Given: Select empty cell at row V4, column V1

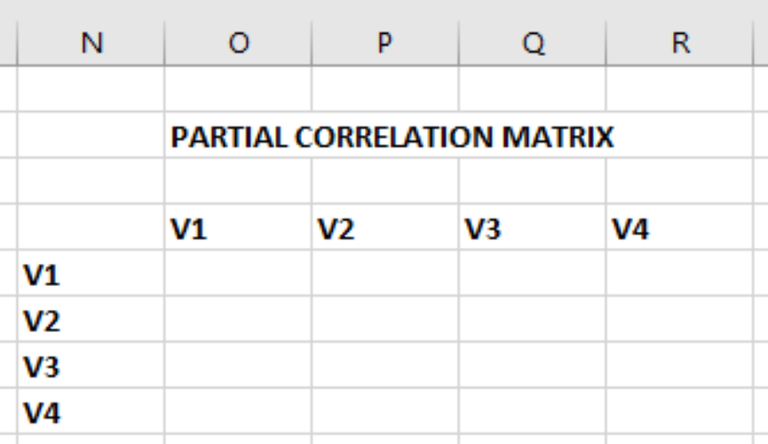Looking at the screenshot, I should click(x=238, y=411).
